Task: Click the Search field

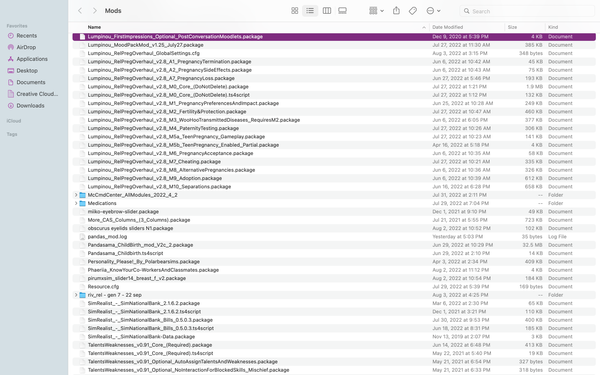Action: [x=528, y=11]
